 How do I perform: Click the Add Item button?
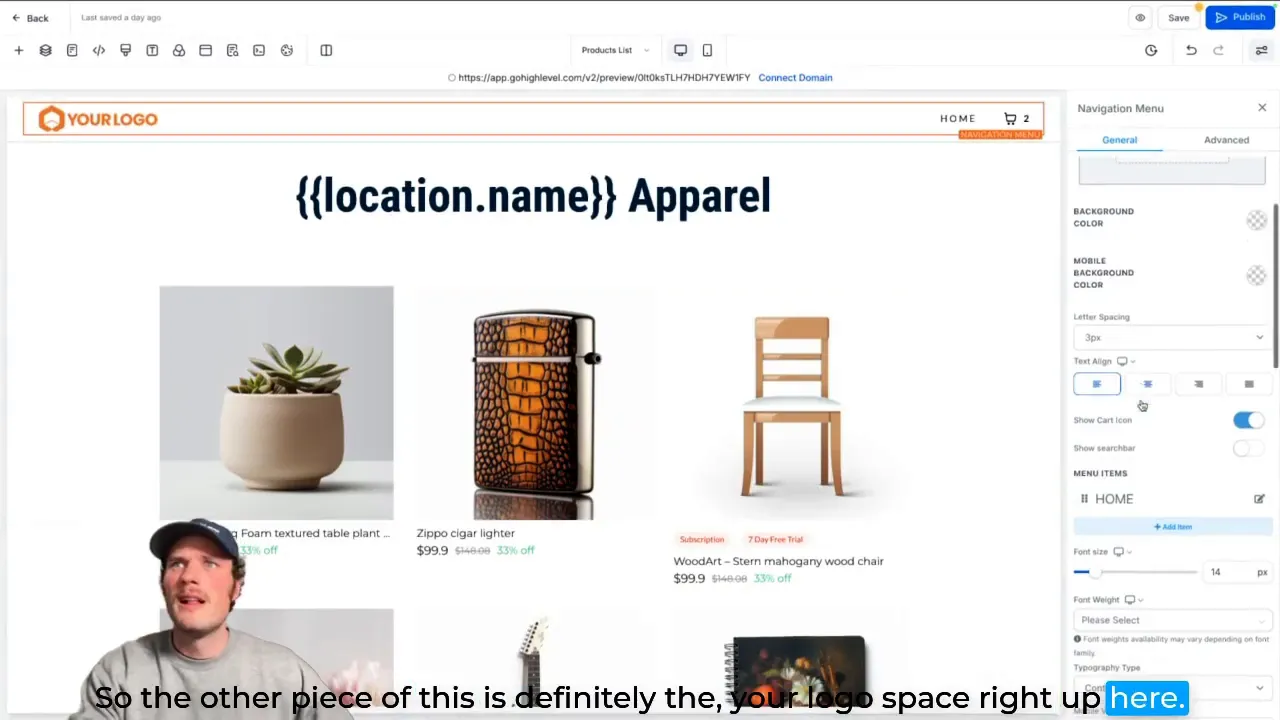coord(1172,527)
